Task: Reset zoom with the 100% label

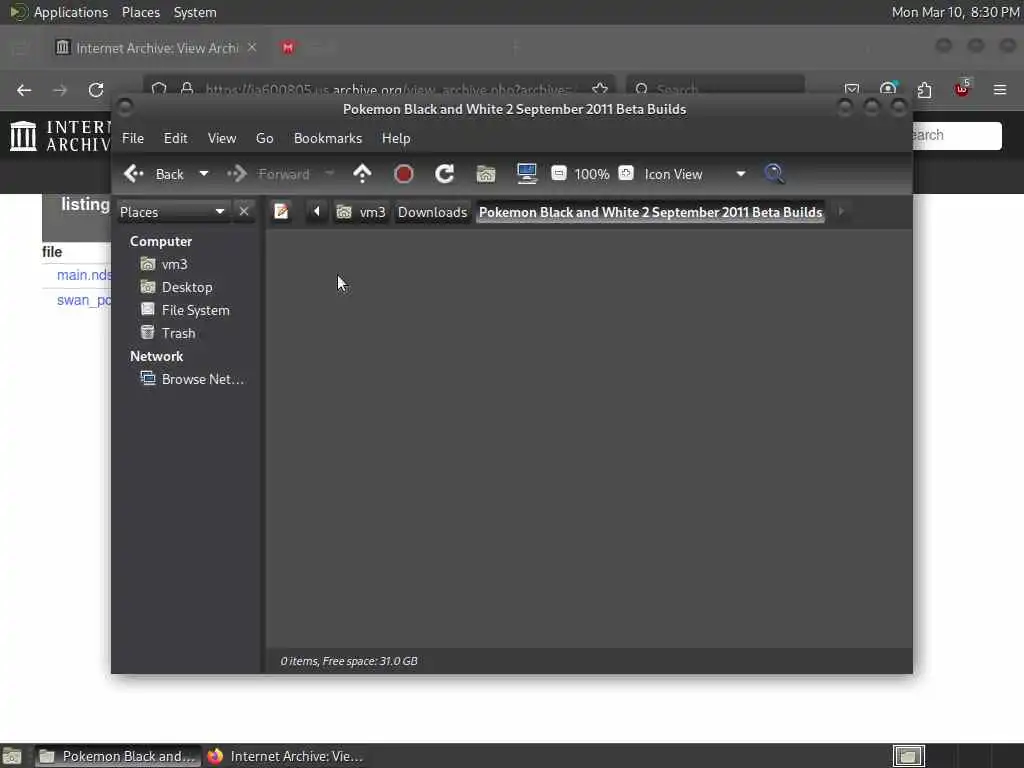Action: (592, 174)
